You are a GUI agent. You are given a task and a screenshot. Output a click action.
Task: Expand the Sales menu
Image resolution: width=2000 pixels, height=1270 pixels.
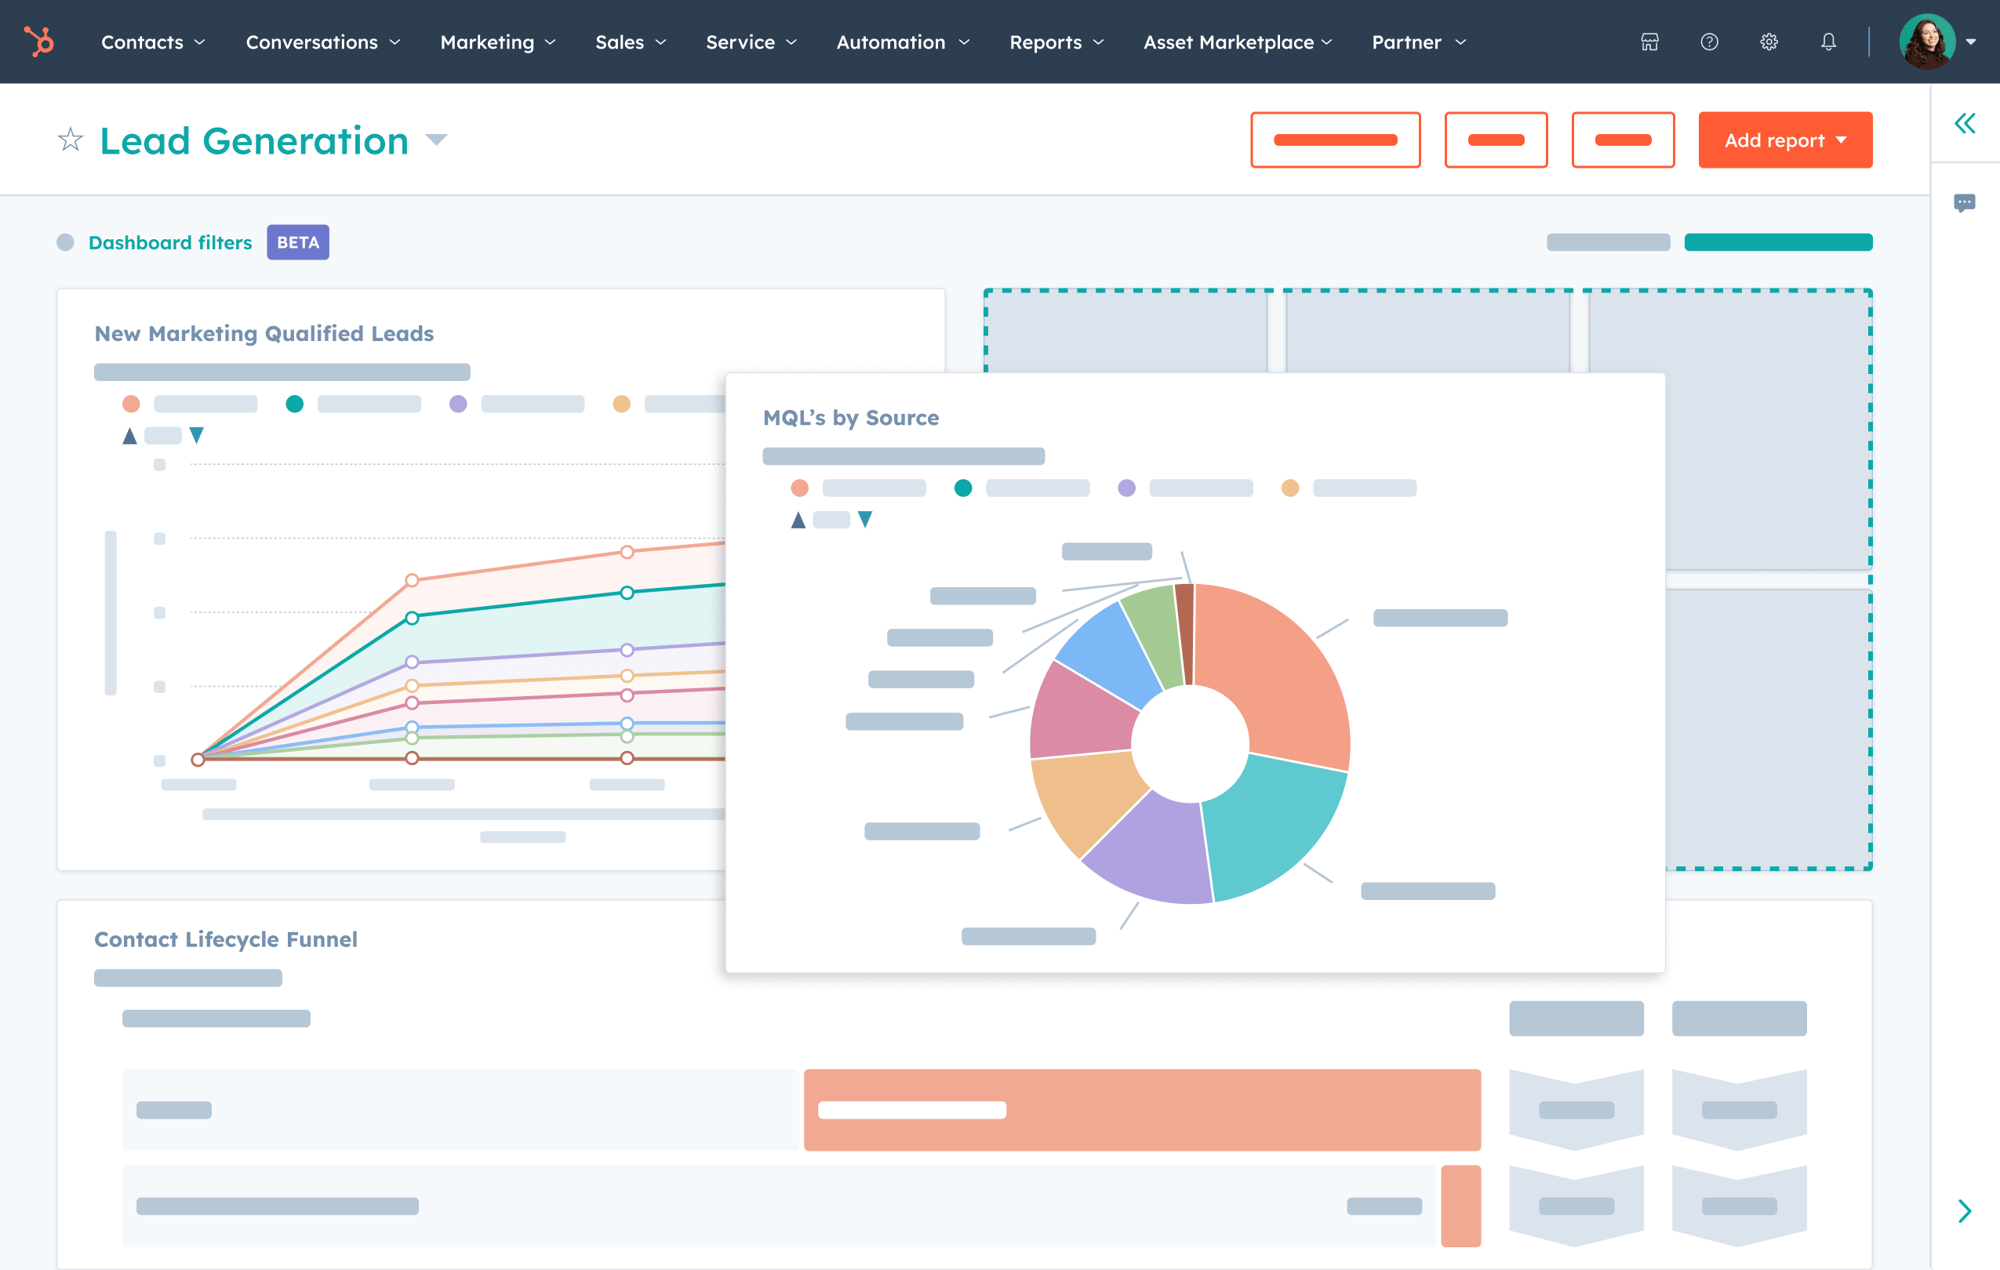point(630,42)
